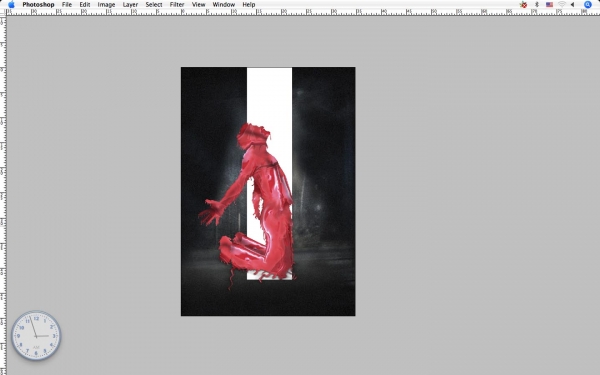Image resolution: width=600 pixels, height=375 pixels.
Task: Open the Filter menu
Action: (177, 5)
